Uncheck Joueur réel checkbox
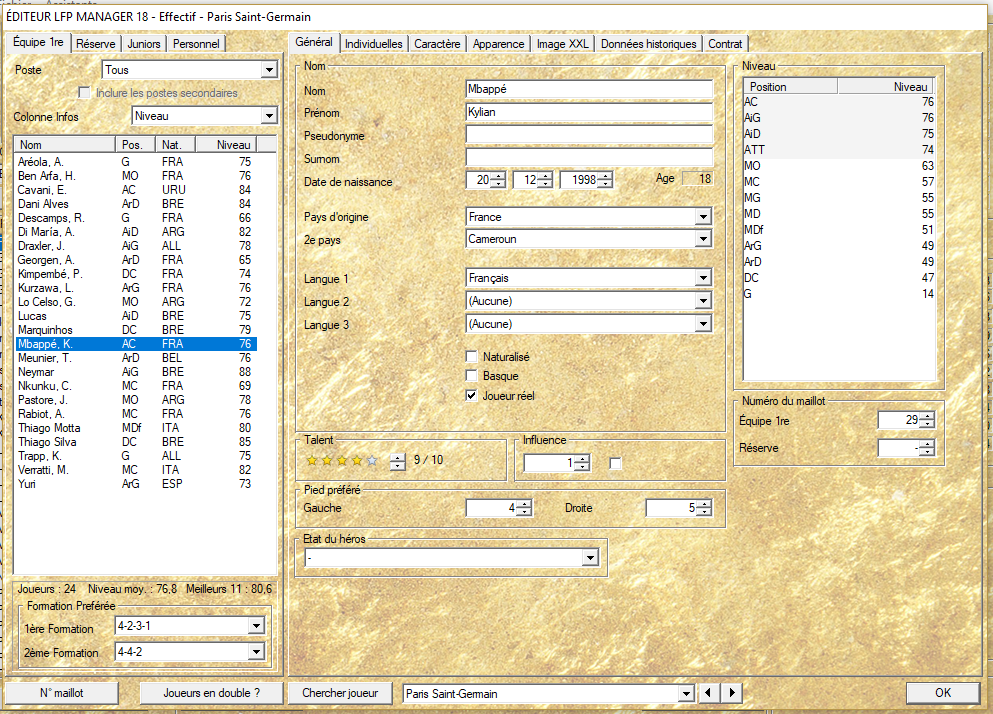The height and width of the screenshot is (714, 993). pyautogui.click(x=471, y=395)
